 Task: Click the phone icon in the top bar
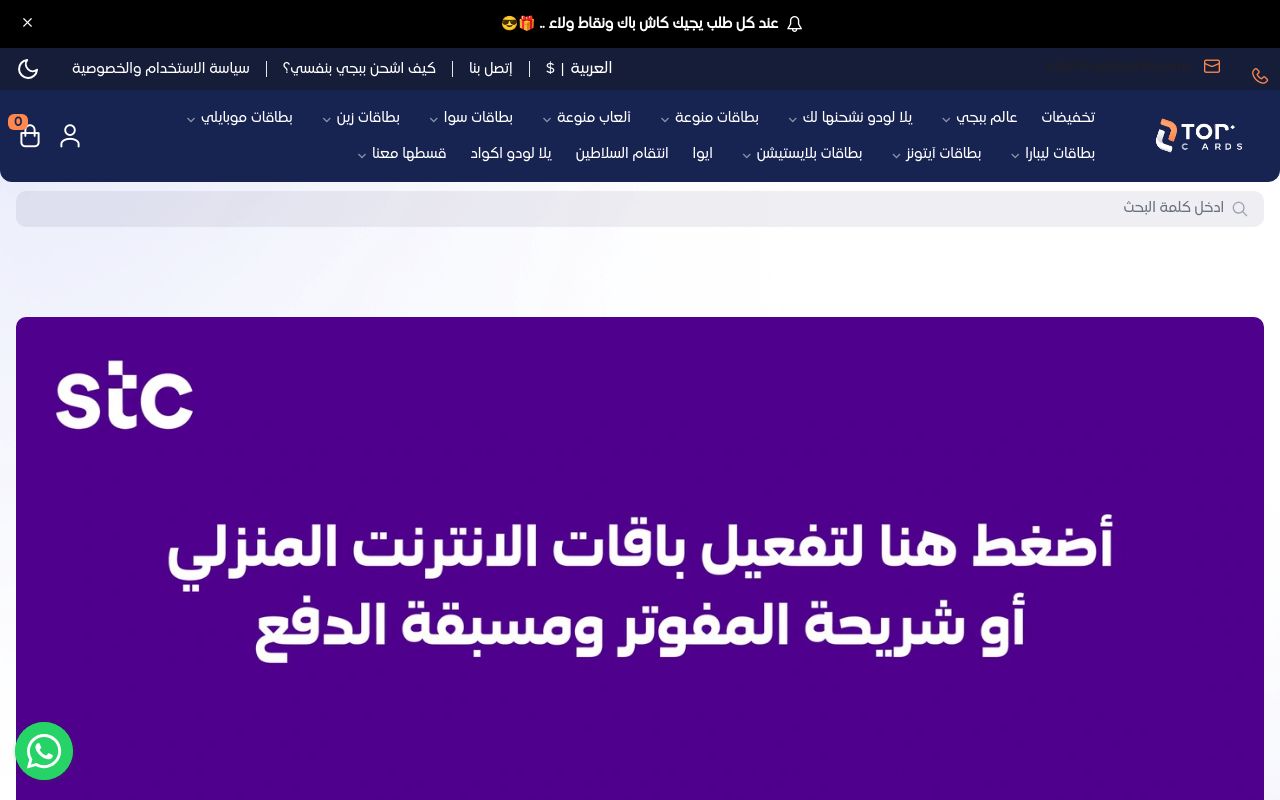(x=1259, y=76)
